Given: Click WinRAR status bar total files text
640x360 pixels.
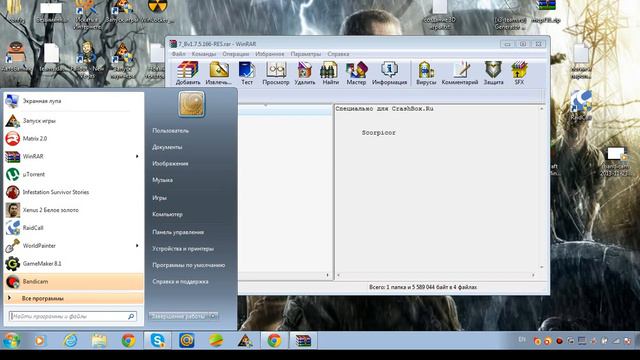Looking at the screenshot, I should [423, 287].
